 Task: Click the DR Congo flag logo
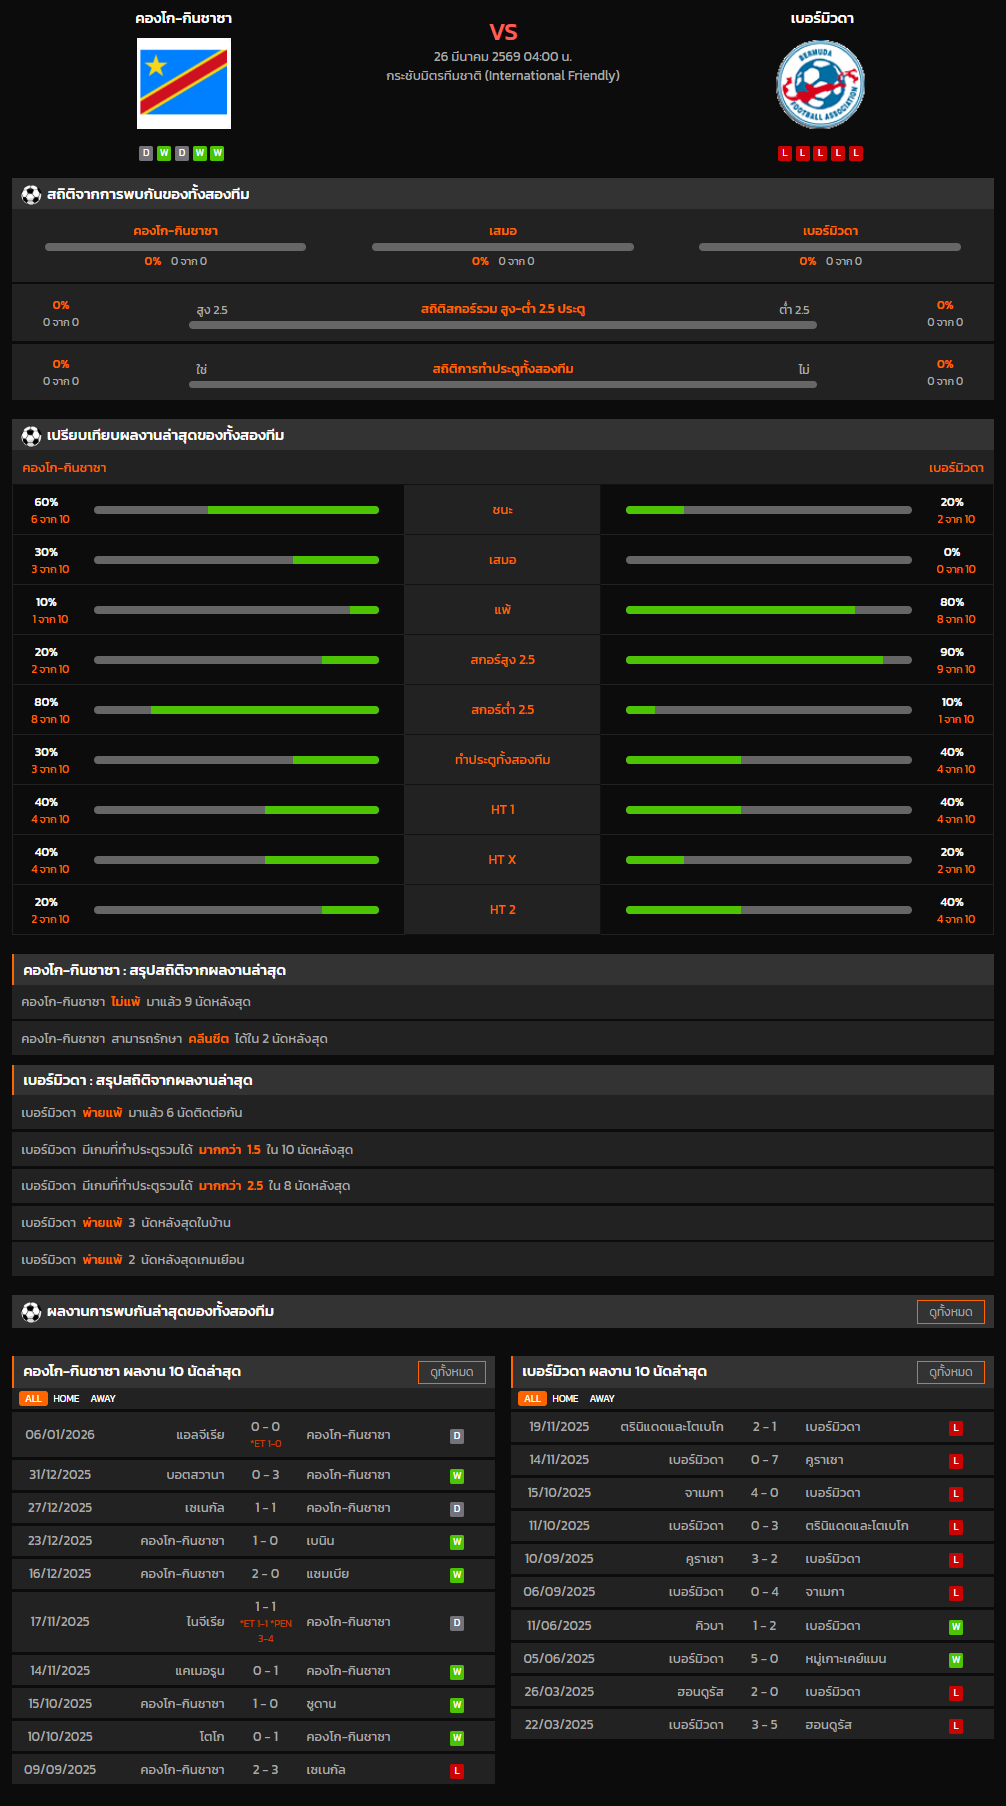tap(184, 84)
